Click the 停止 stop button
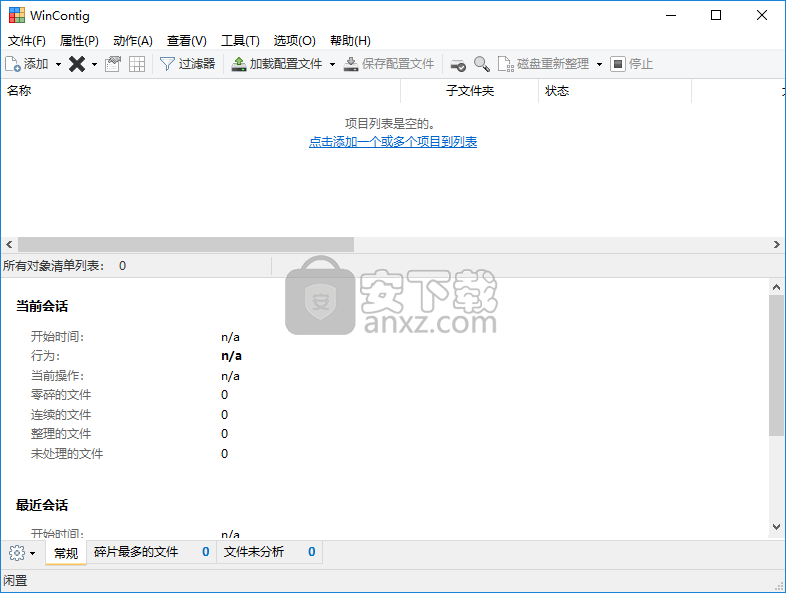The height and width of the screenshot is (593, 786). tap(632, 64)
